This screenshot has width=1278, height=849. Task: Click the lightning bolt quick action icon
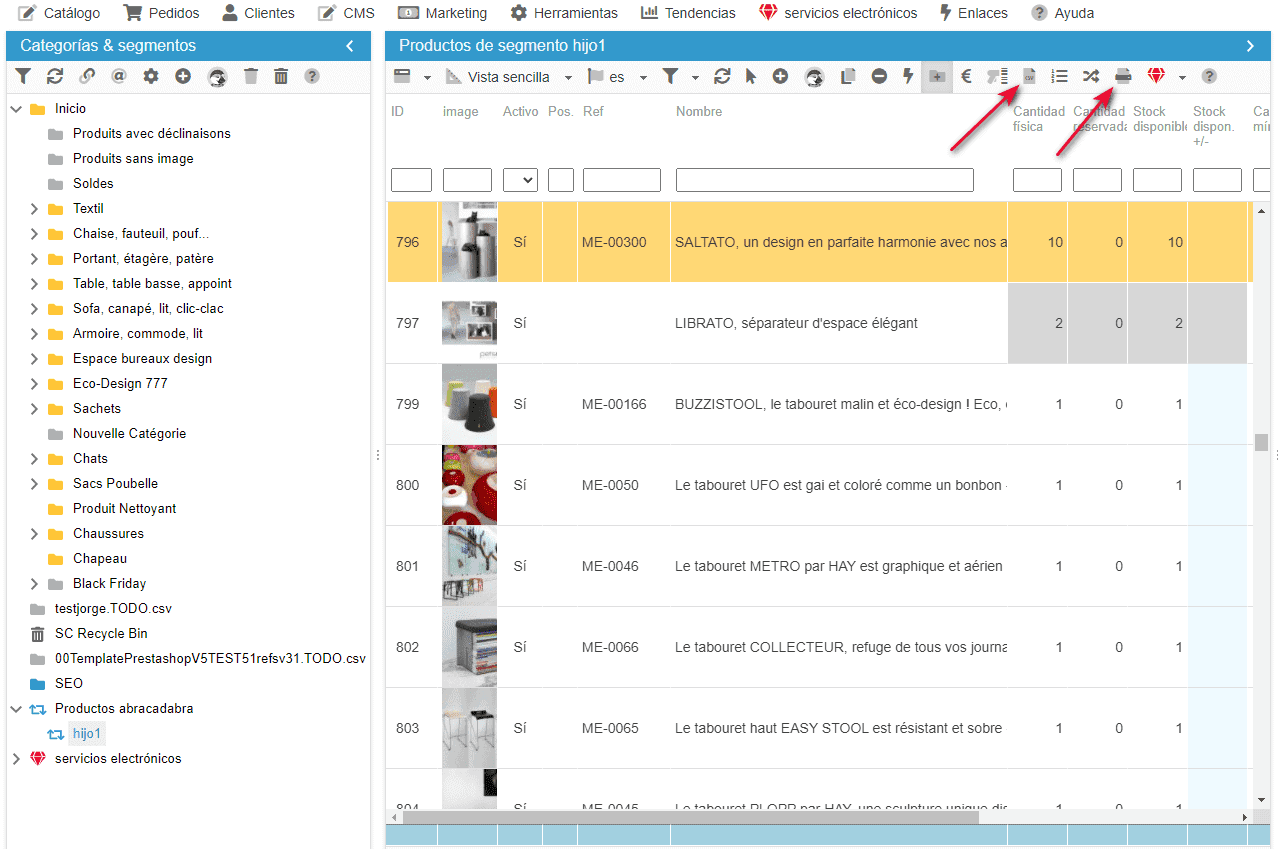pyautogui.click(x=908, y=77)
